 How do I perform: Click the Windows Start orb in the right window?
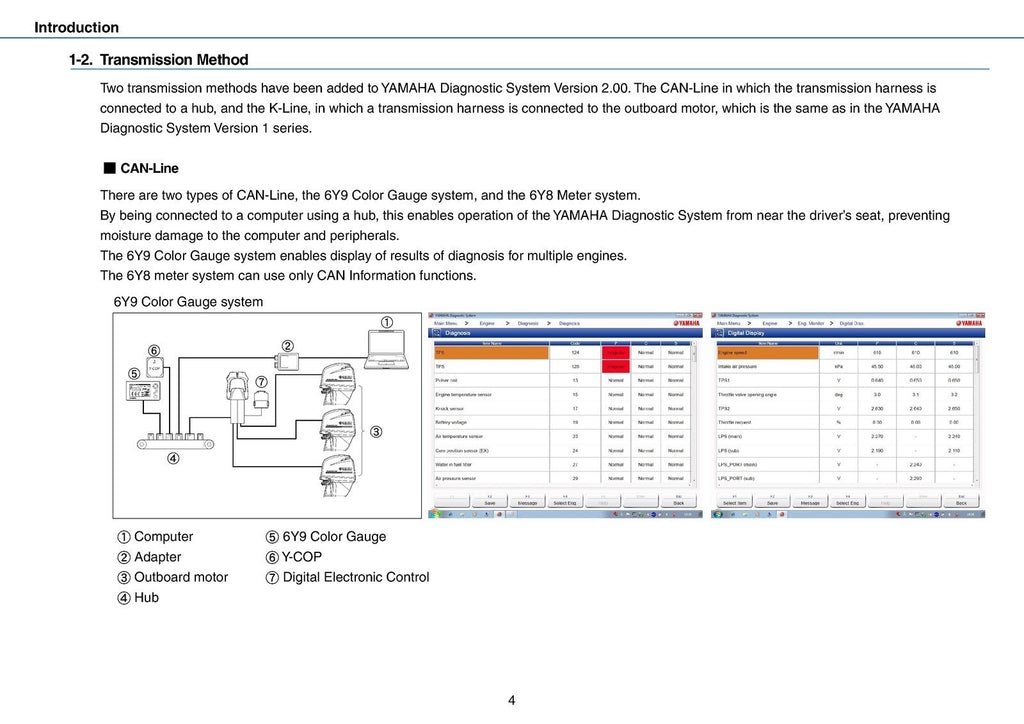pyautogui.click(x=719, y=513)
